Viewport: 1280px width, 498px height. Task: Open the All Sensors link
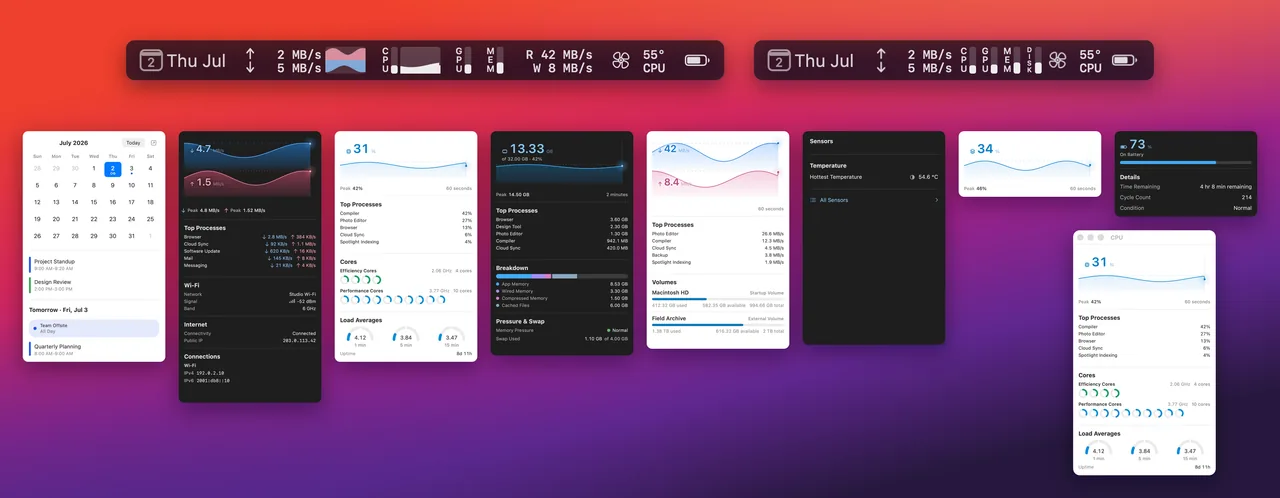tap(834, 200)
